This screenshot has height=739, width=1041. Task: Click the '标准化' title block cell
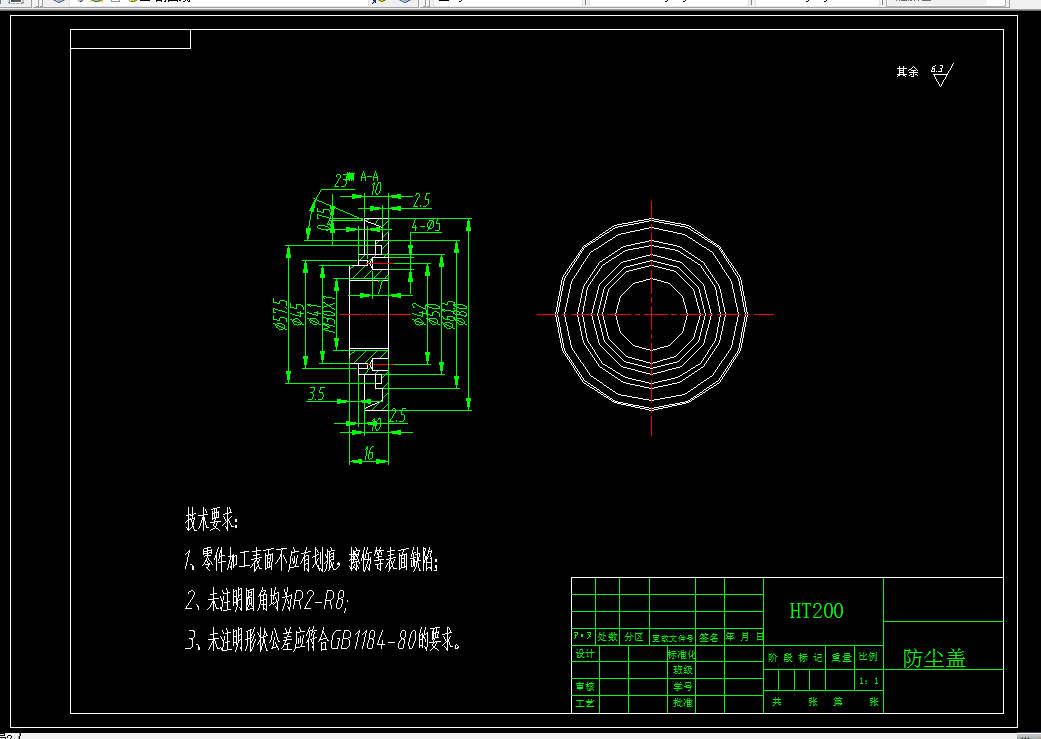(681, 654)
